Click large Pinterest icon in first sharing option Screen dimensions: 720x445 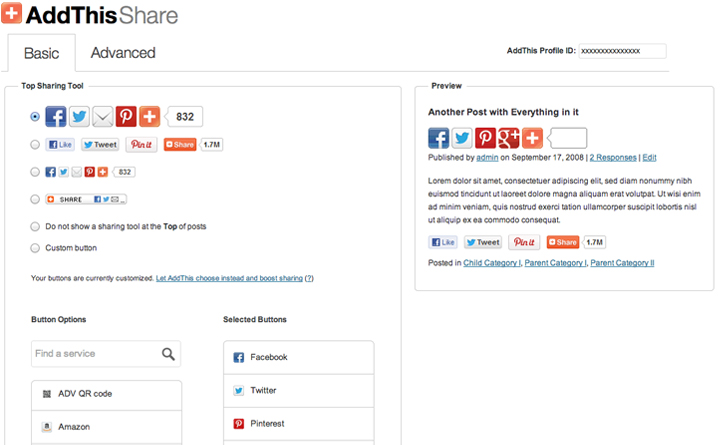(x=126, y=117)
